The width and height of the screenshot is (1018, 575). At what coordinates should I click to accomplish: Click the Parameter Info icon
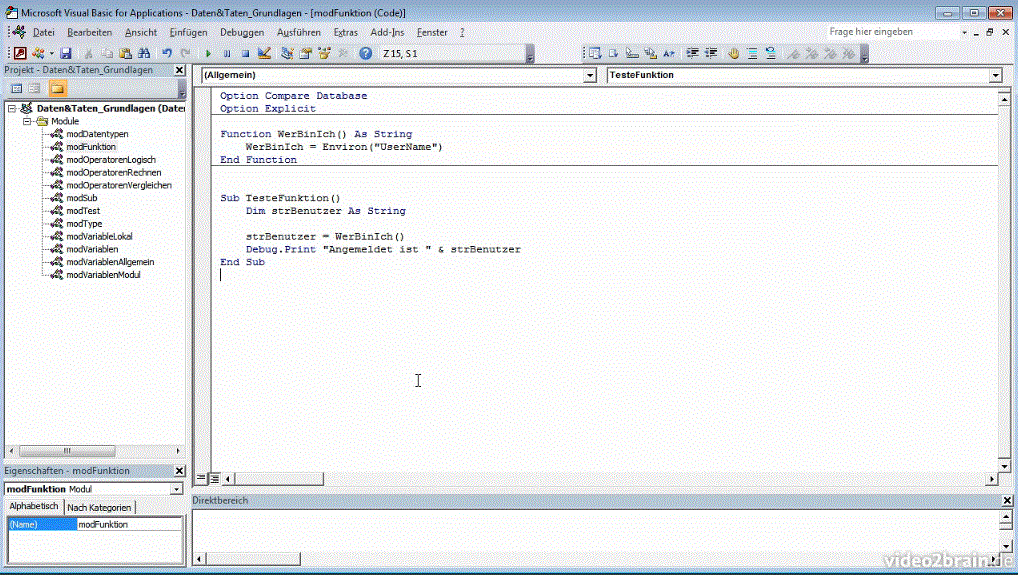pyautogui.click(x=650, y=53)
